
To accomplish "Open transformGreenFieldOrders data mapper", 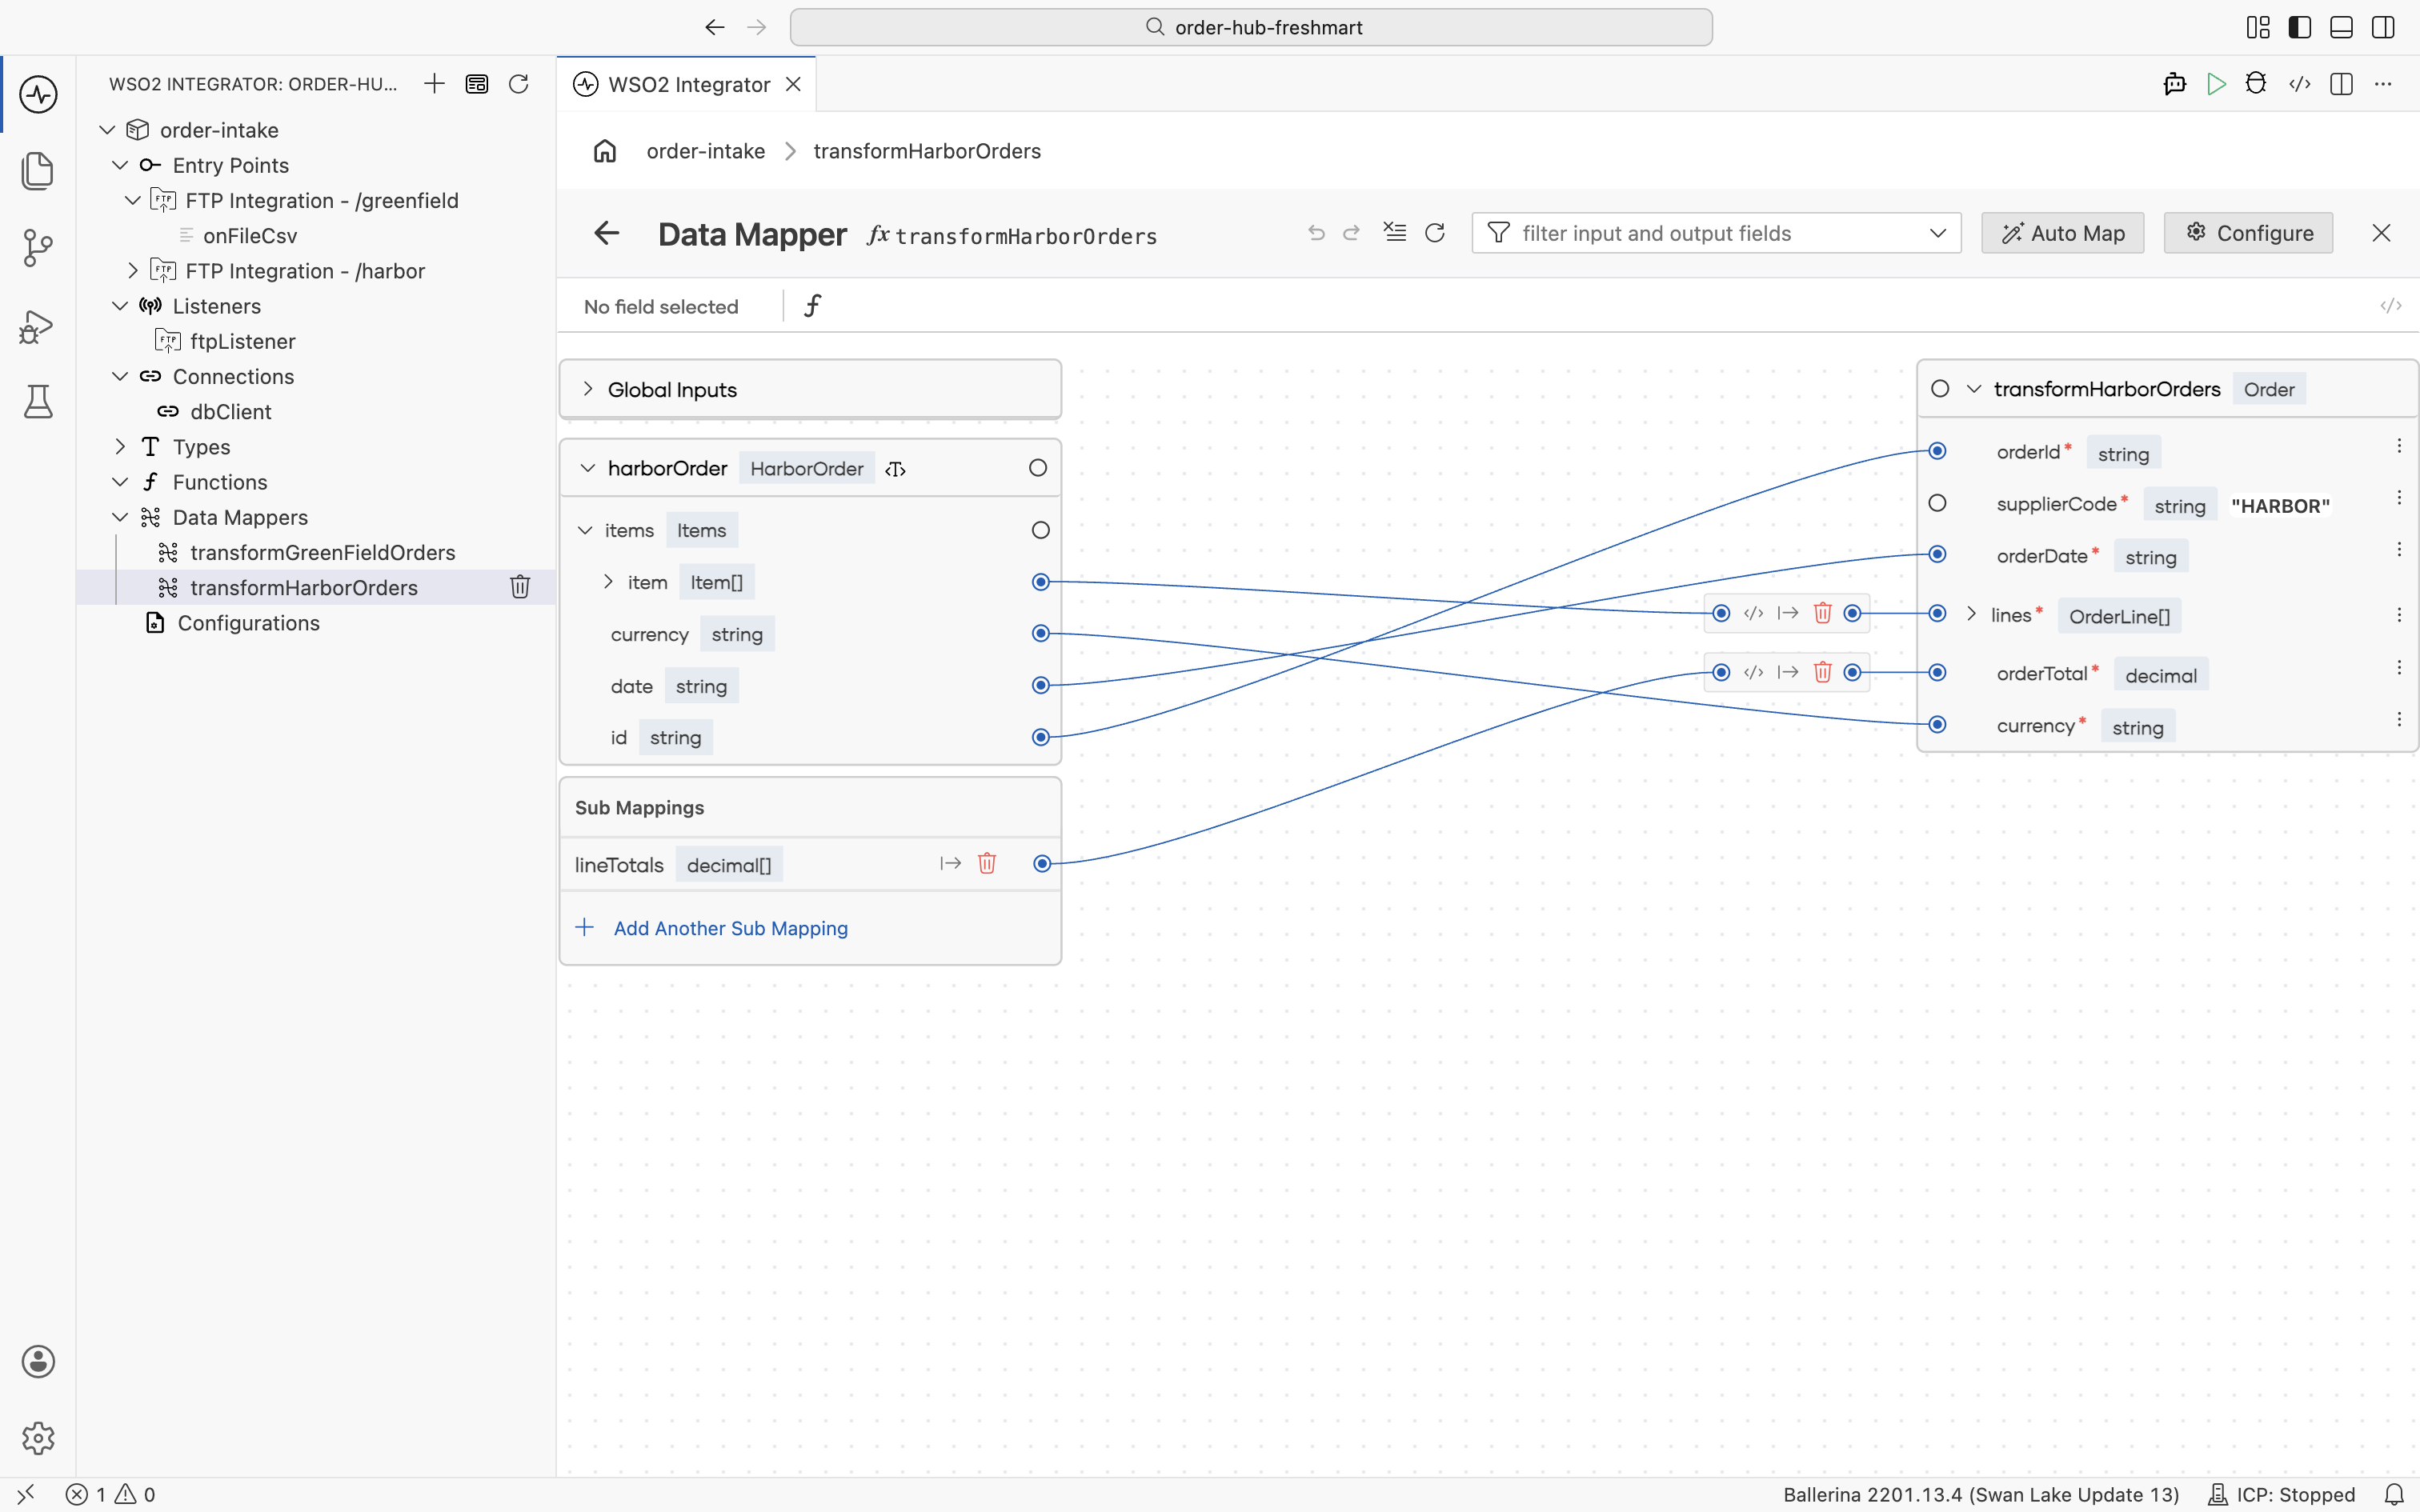I will click(322, 552).
